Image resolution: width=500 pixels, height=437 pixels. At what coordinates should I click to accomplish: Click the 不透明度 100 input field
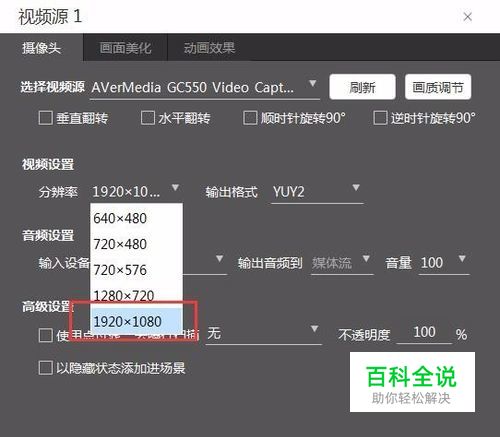pos(424,333)
